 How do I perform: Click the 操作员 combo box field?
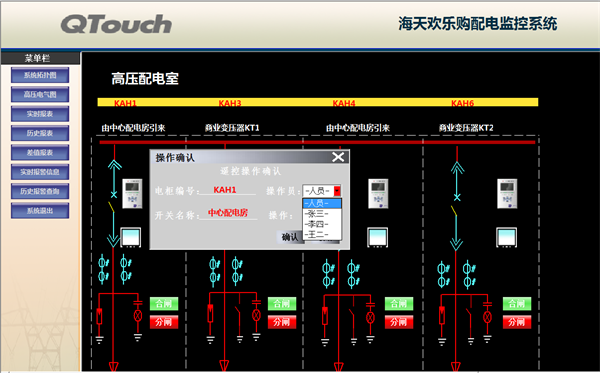[322, 191]
